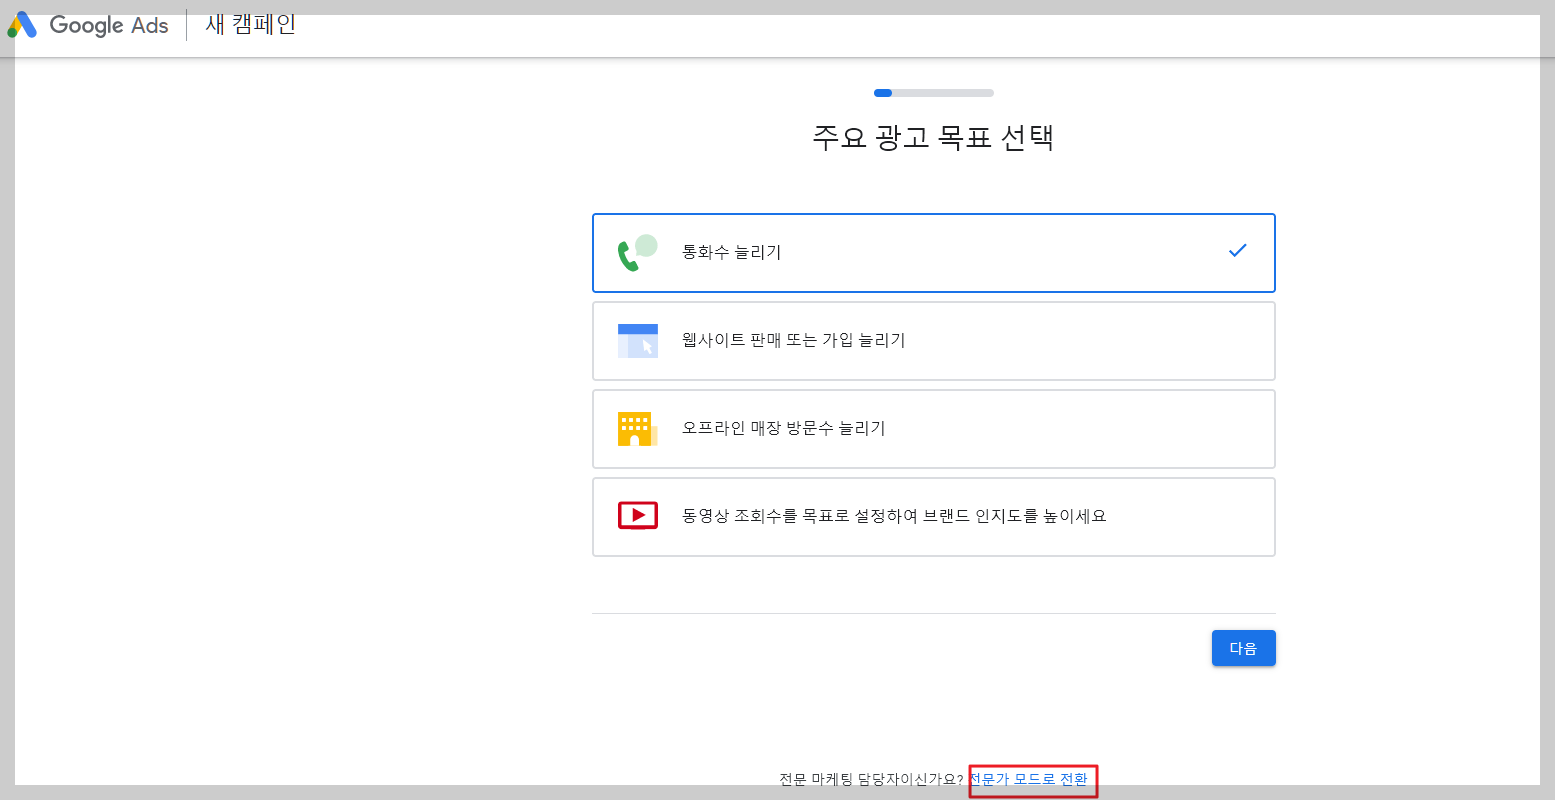Screen dimensions: 1555x800
Task: Click the Google Ads logo
Action: pyautogui.click(x=88, y=25)
